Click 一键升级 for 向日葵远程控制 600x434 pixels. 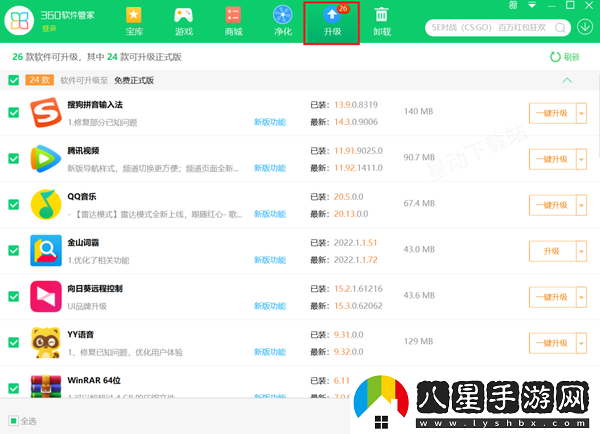(552, 297)
